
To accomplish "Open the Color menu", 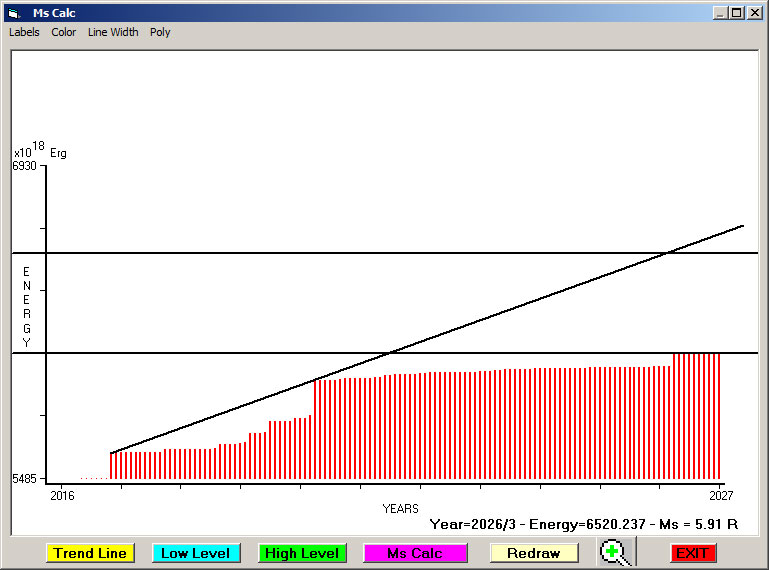I will [x=64, y=32].
